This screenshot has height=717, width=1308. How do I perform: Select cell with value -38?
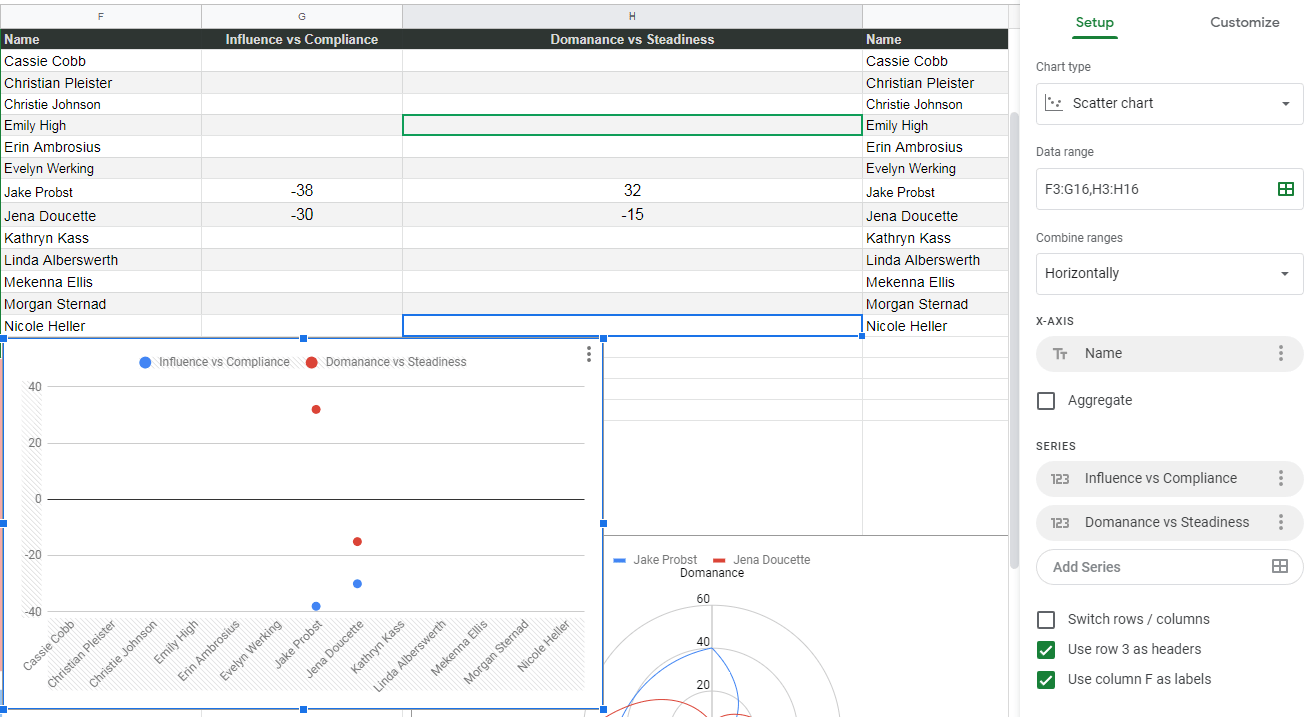click(302, 191)
